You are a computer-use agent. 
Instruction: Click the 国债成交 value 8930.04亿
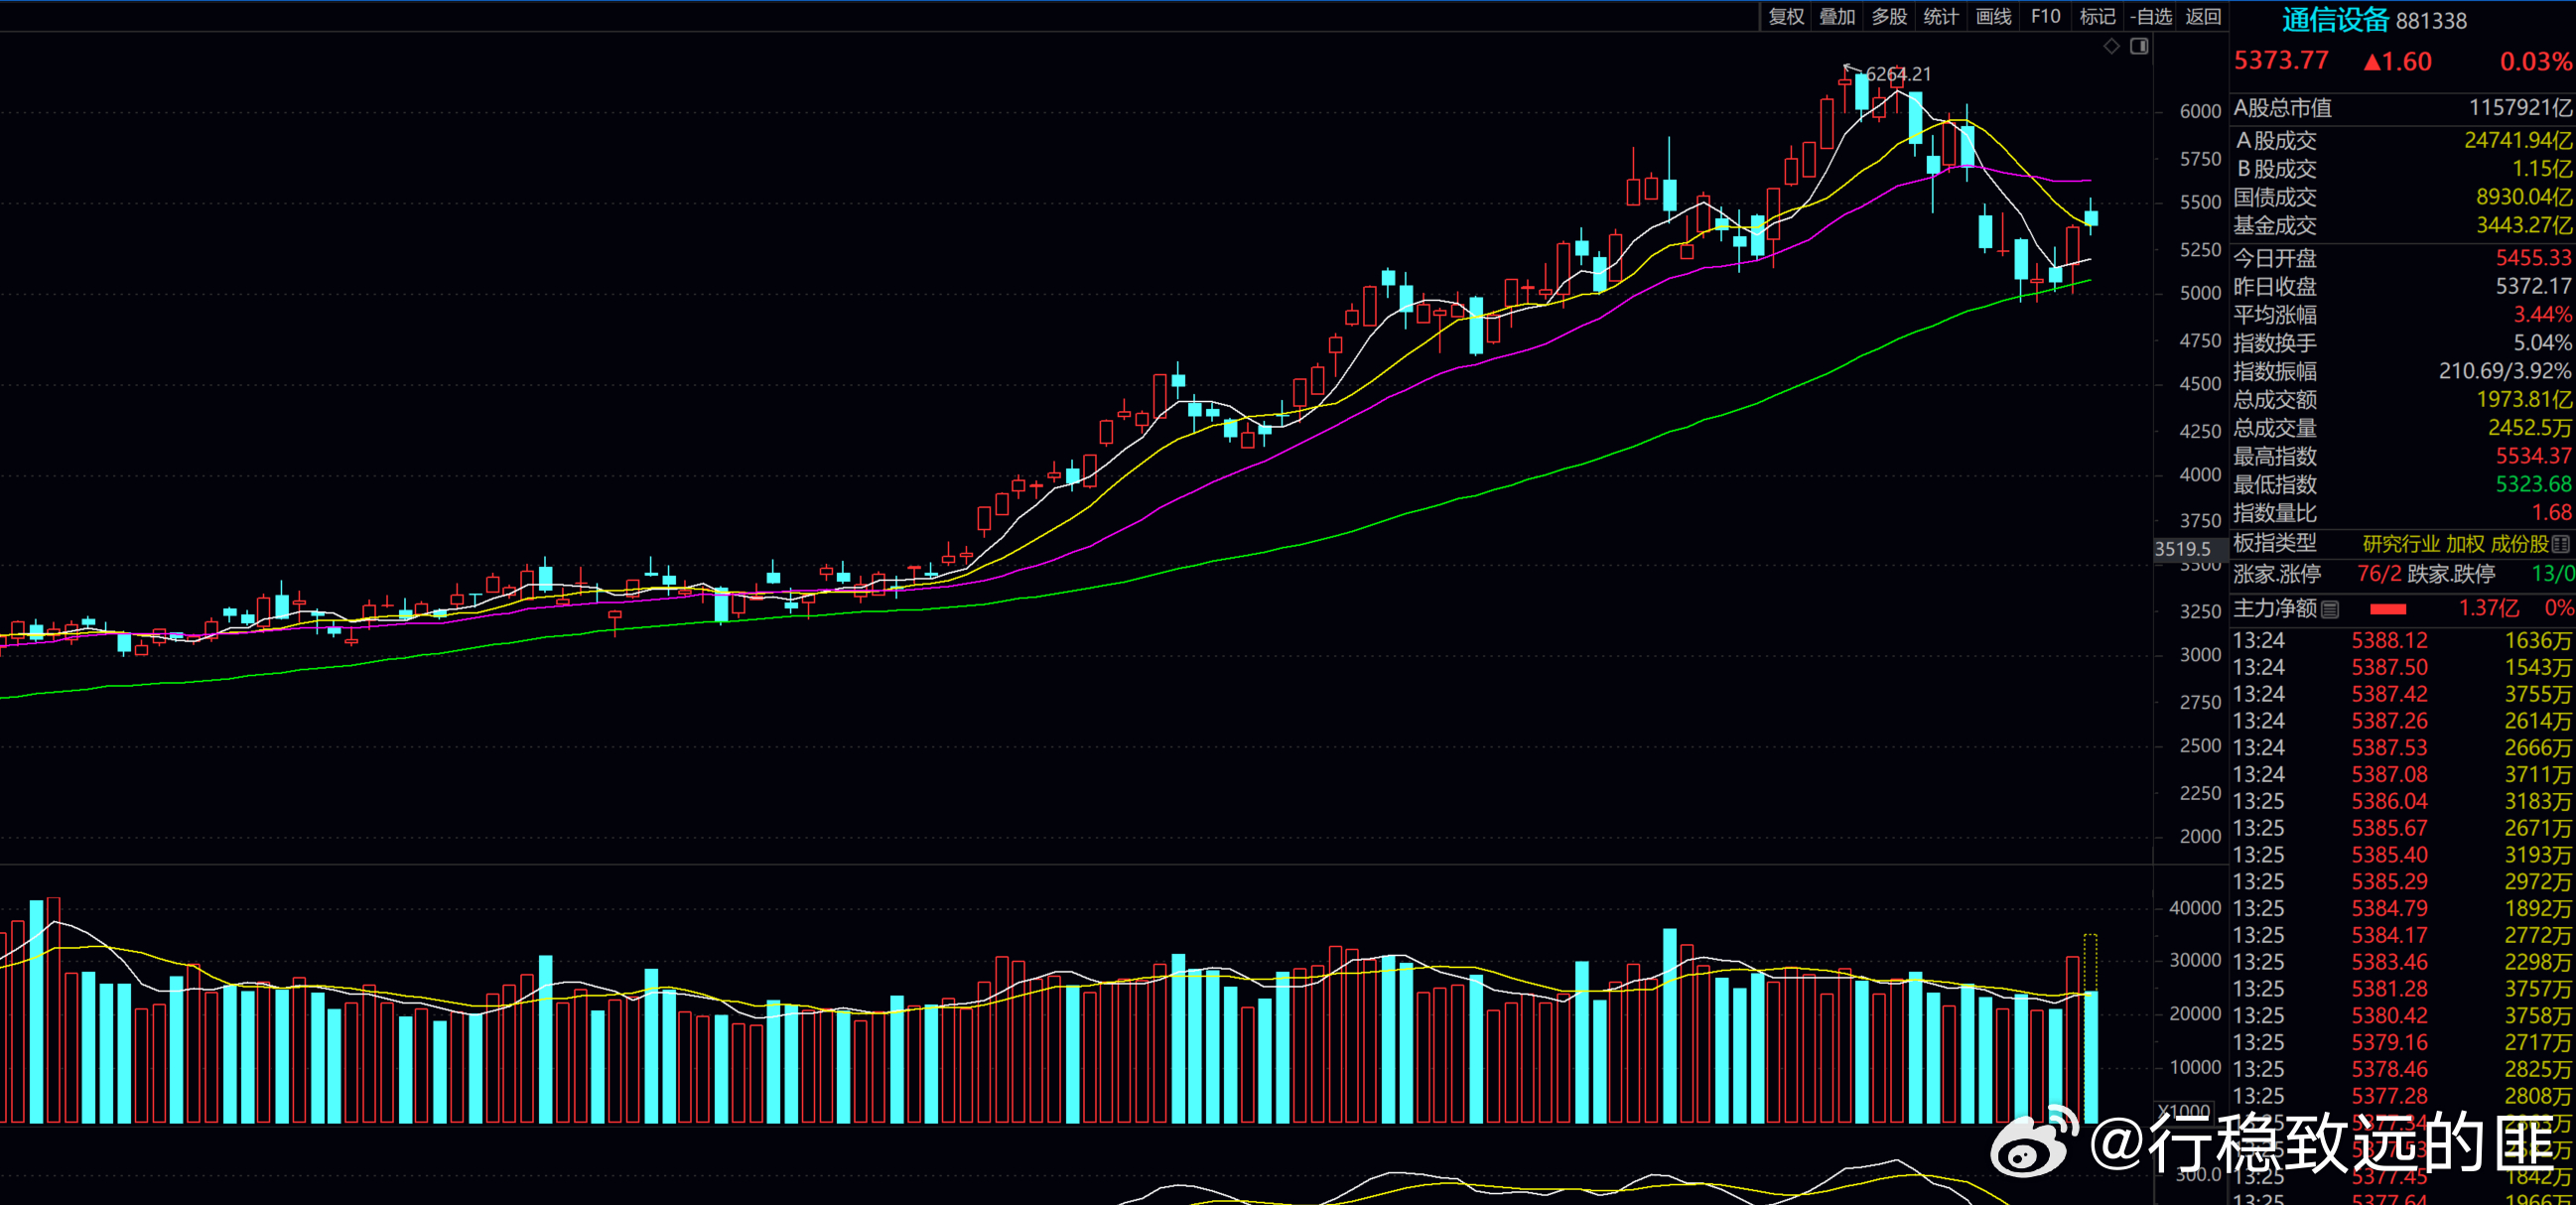2524,197
